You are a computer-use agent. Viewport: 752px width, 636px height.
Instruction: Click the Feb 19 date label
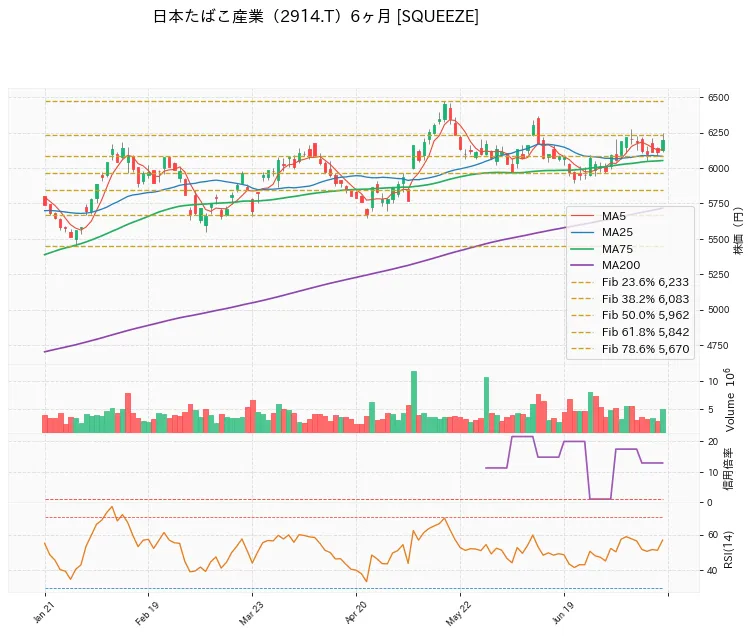pos(146,613)
